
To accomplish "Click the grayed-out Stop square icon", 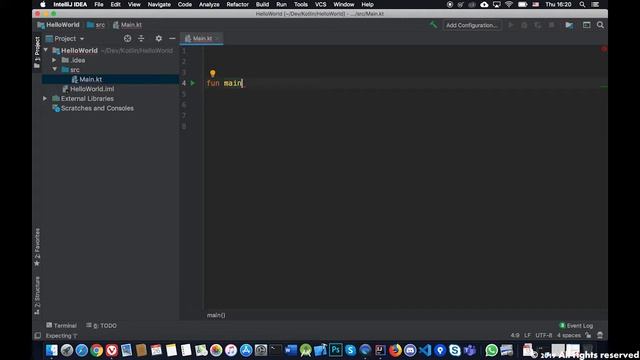I will click(x=551, y=25).
